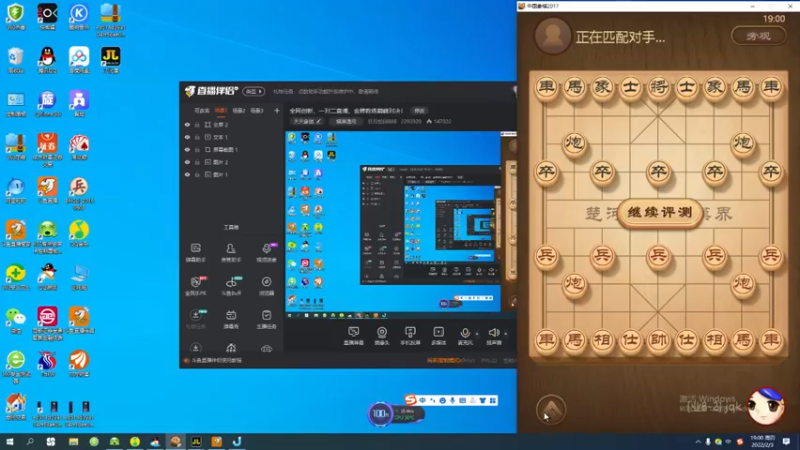
Task: Open the Windows Start menu
Action: (x=9, y=441)
